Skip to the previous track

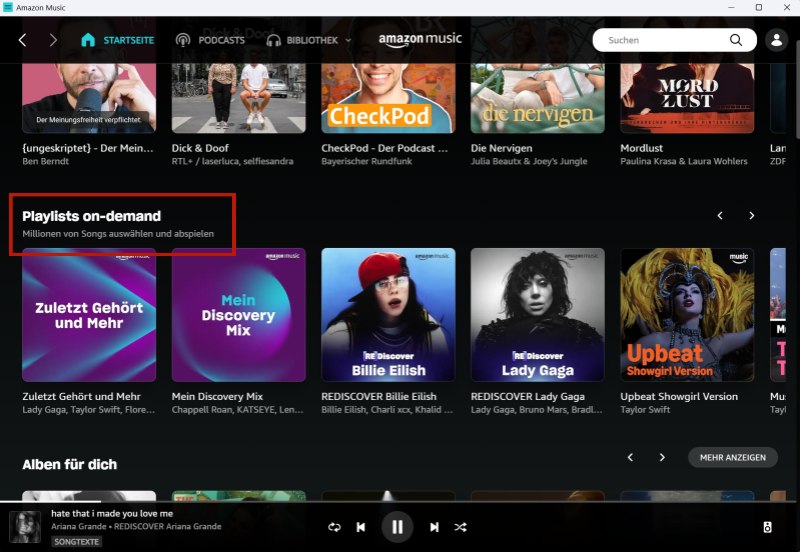point(361,527)
